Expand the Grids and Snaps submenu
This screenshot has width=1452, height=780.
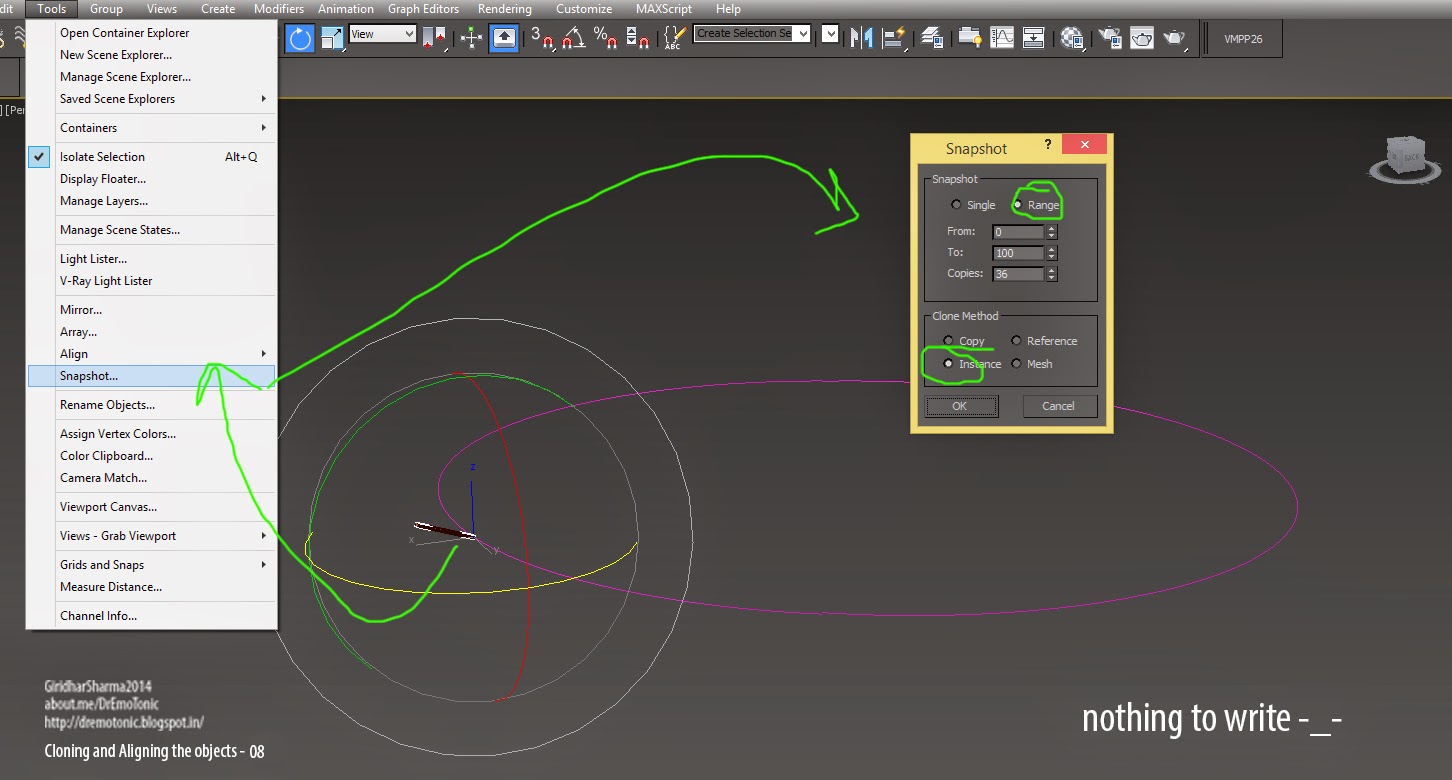(x=151, y=565)
